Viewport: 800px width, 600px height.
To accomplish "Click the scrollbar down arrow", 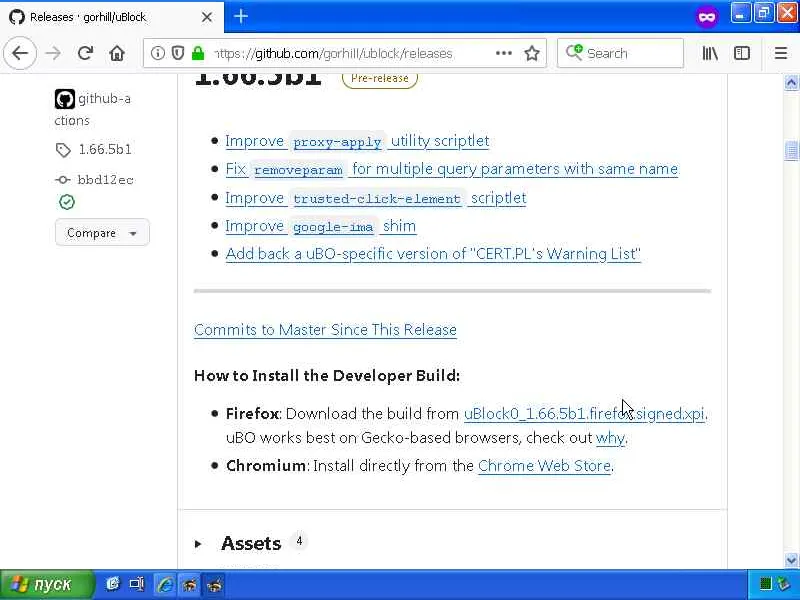I will tap(791, 560).
